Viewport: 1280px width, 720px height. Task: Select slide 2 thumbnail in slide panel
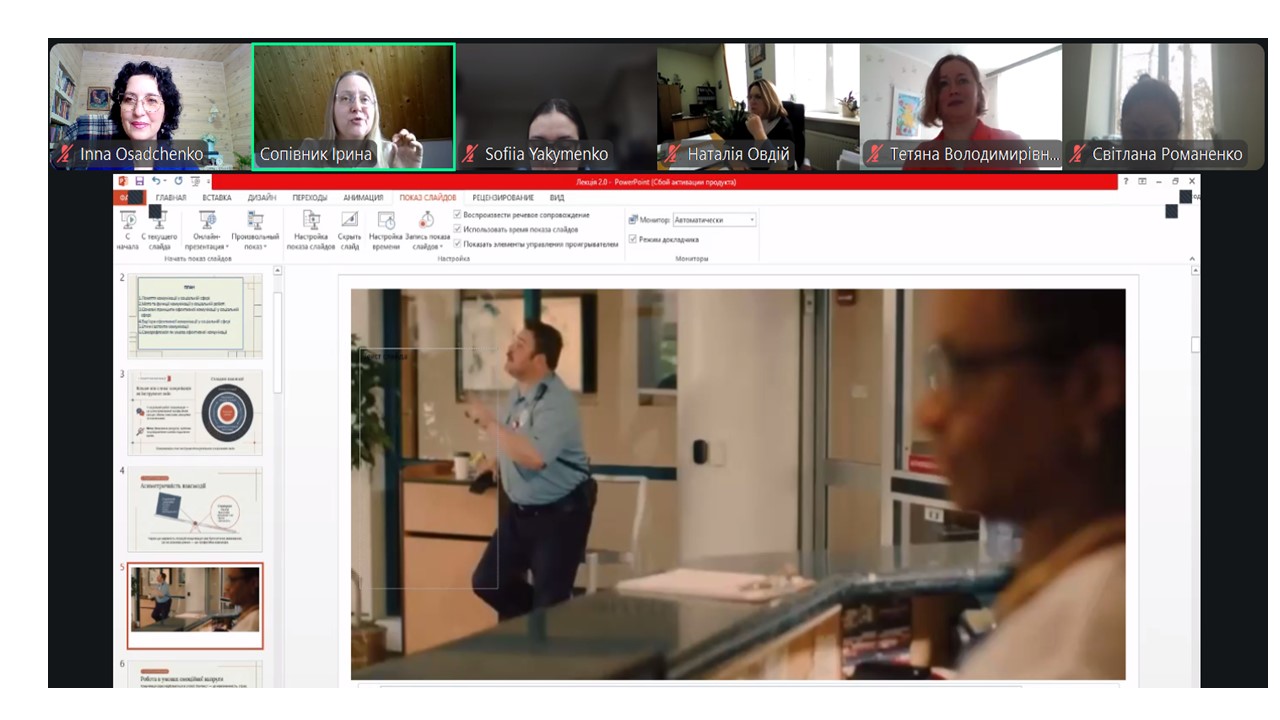click(x=195, y=316)
